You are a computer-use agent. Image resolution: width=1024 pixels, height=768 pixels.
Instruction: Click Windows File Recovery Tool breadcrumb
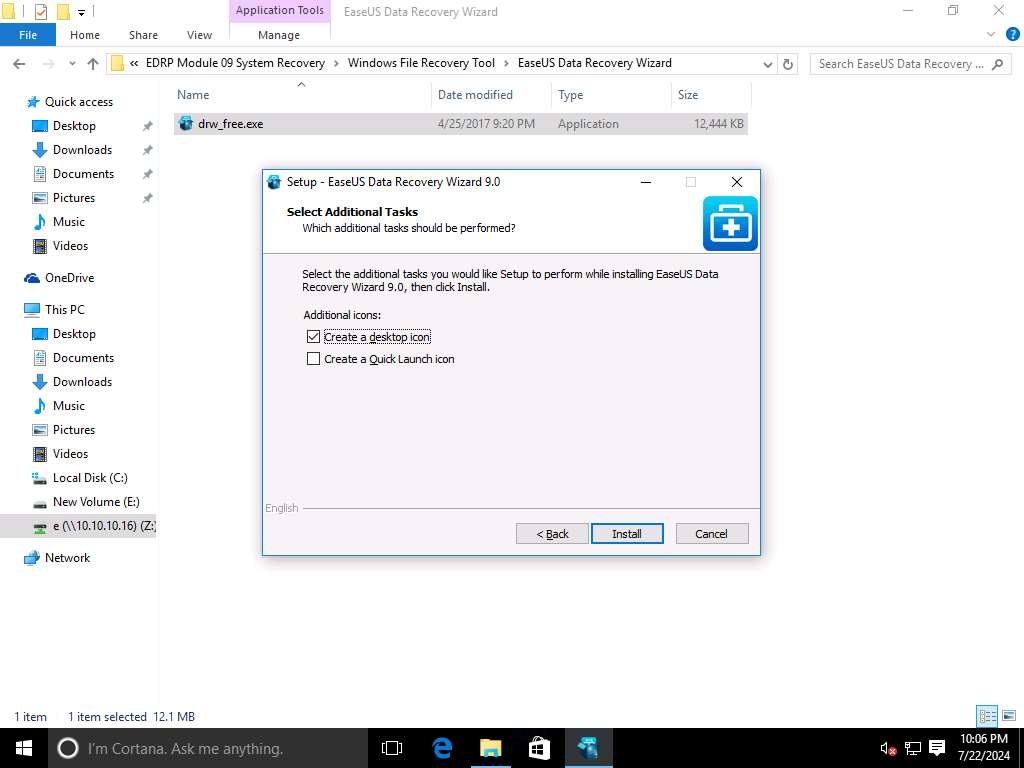coord(421,63)
